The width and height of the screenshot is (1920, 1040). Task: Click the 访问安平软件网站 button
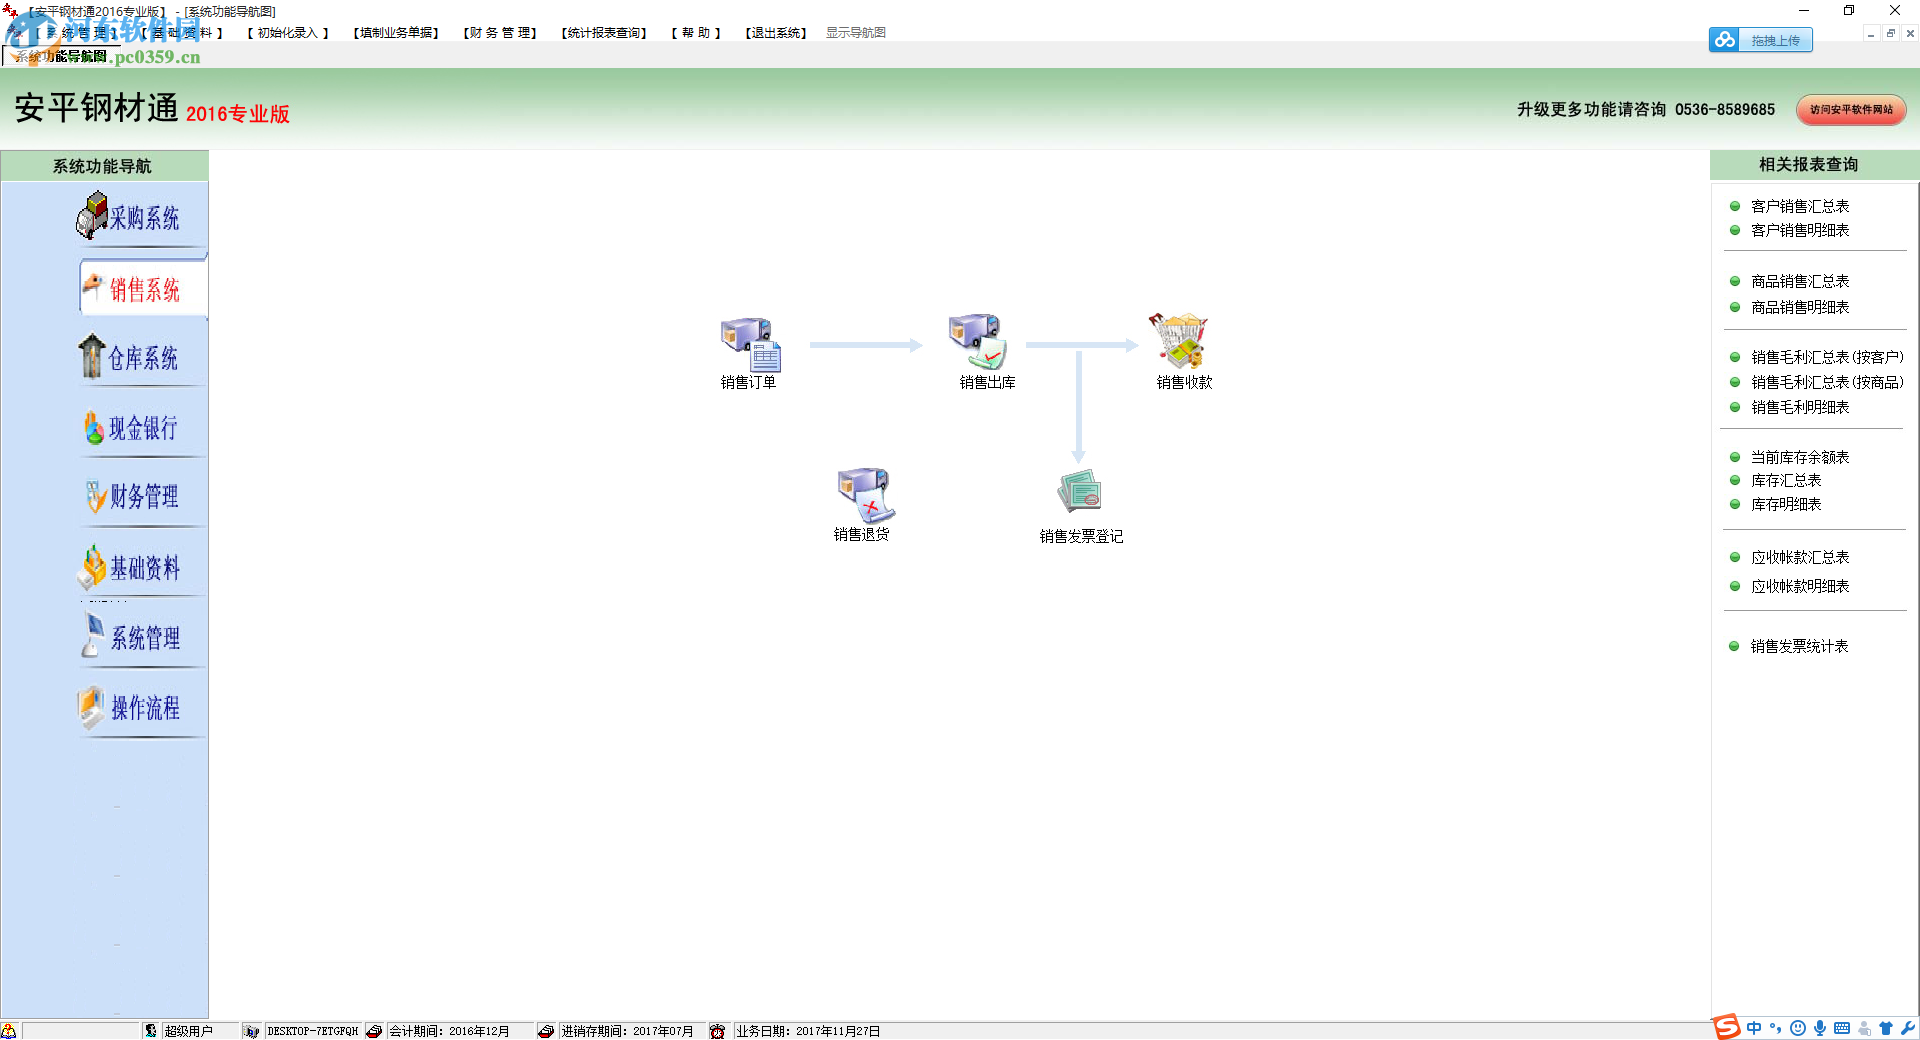tap(1851, 110)
